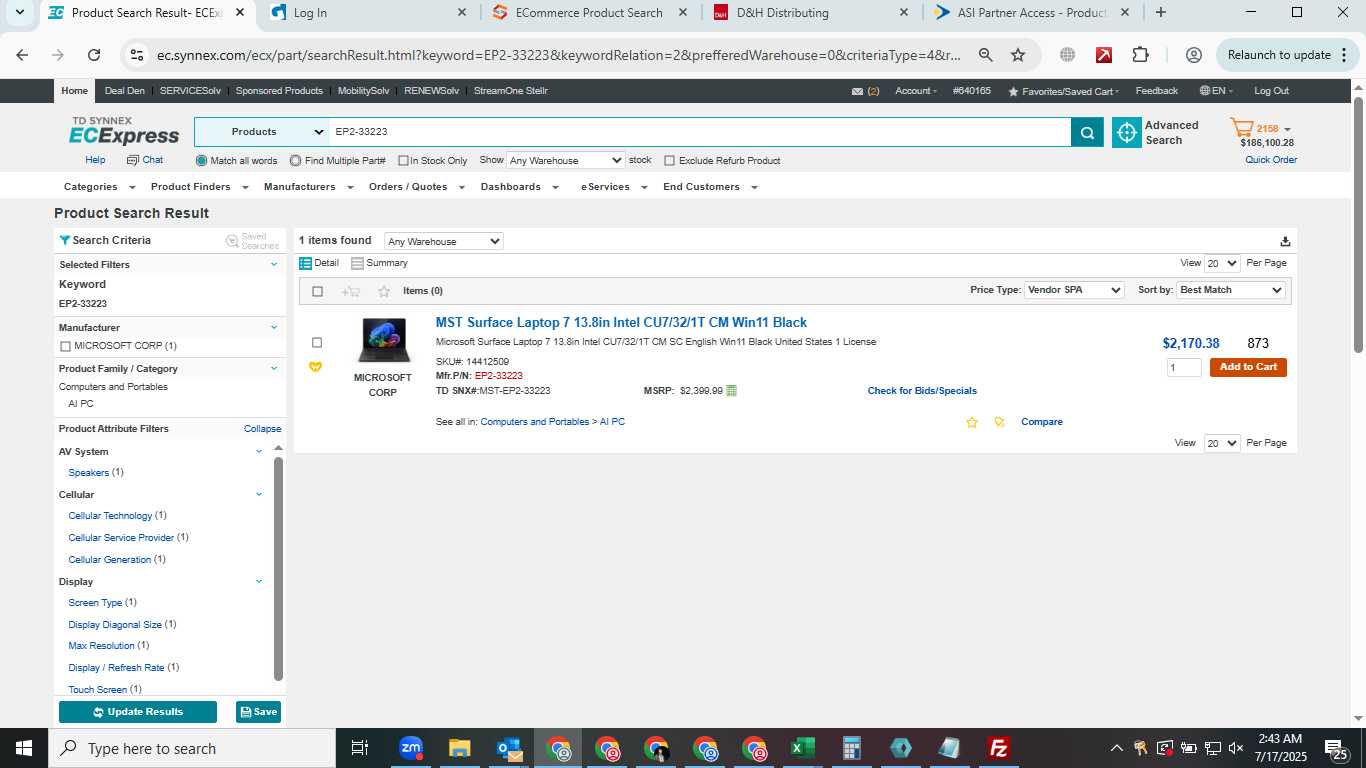Open Advanced Search target icon
This screenshot has height=768, width=1366.
1127,132
